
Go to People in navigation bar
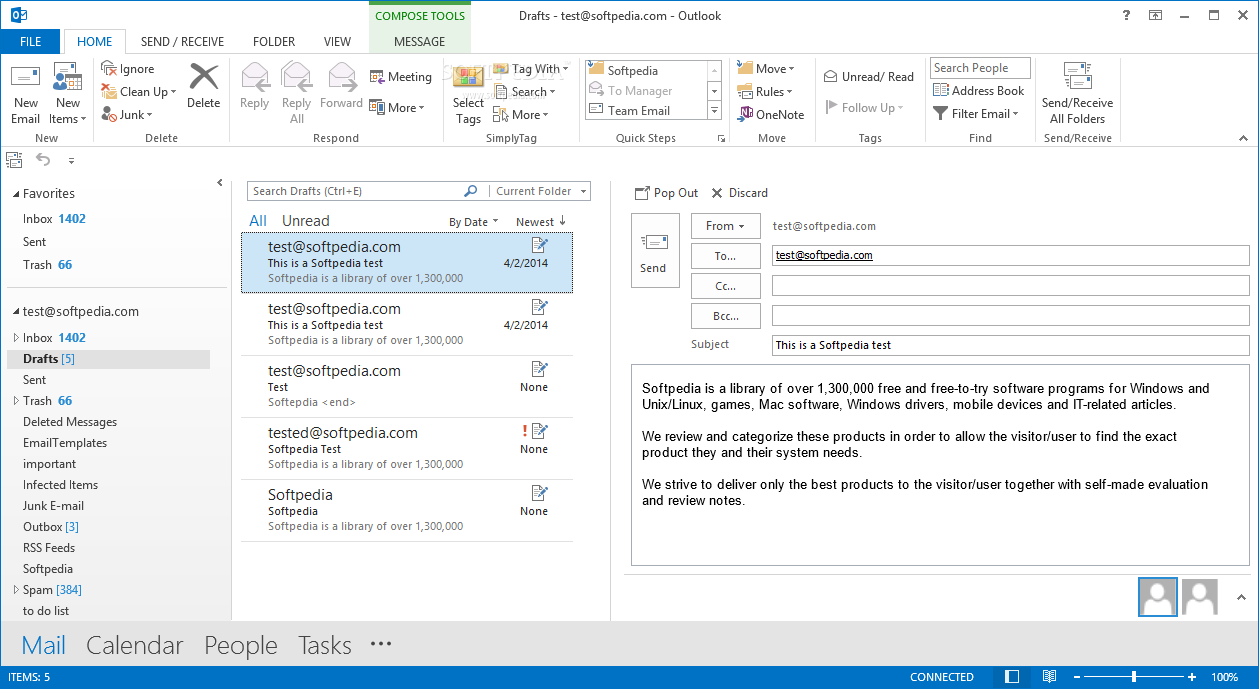[x=241, y=646]
